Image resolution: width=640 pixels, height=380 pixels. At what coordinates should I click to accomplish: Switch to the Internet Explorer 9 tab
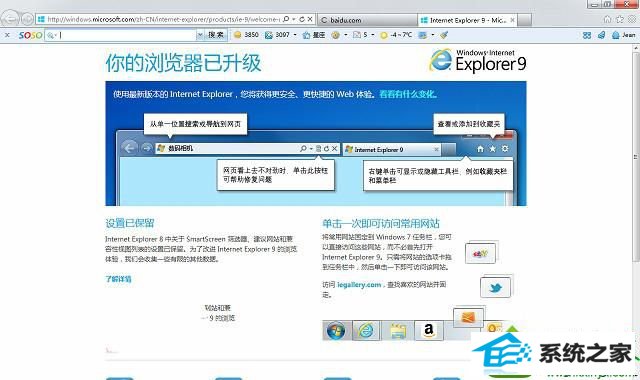(468, 20)
